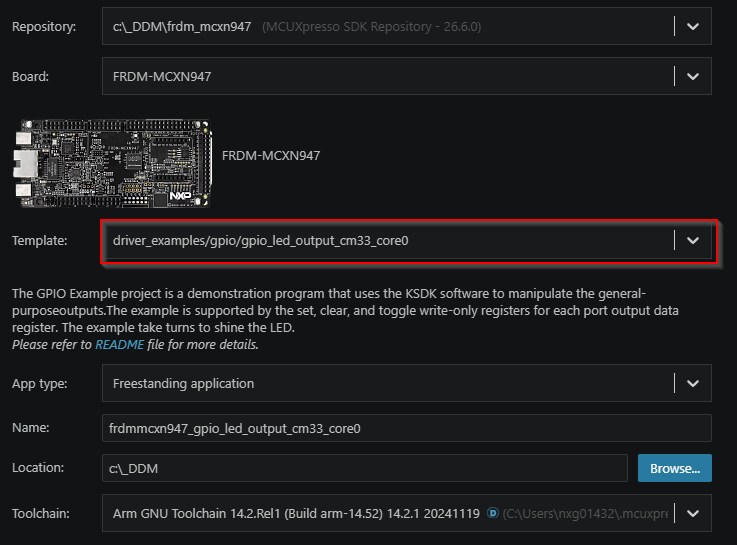
Task: Click the FRDM-MCXN947 caption beside board image
Action: pos(271,156)
